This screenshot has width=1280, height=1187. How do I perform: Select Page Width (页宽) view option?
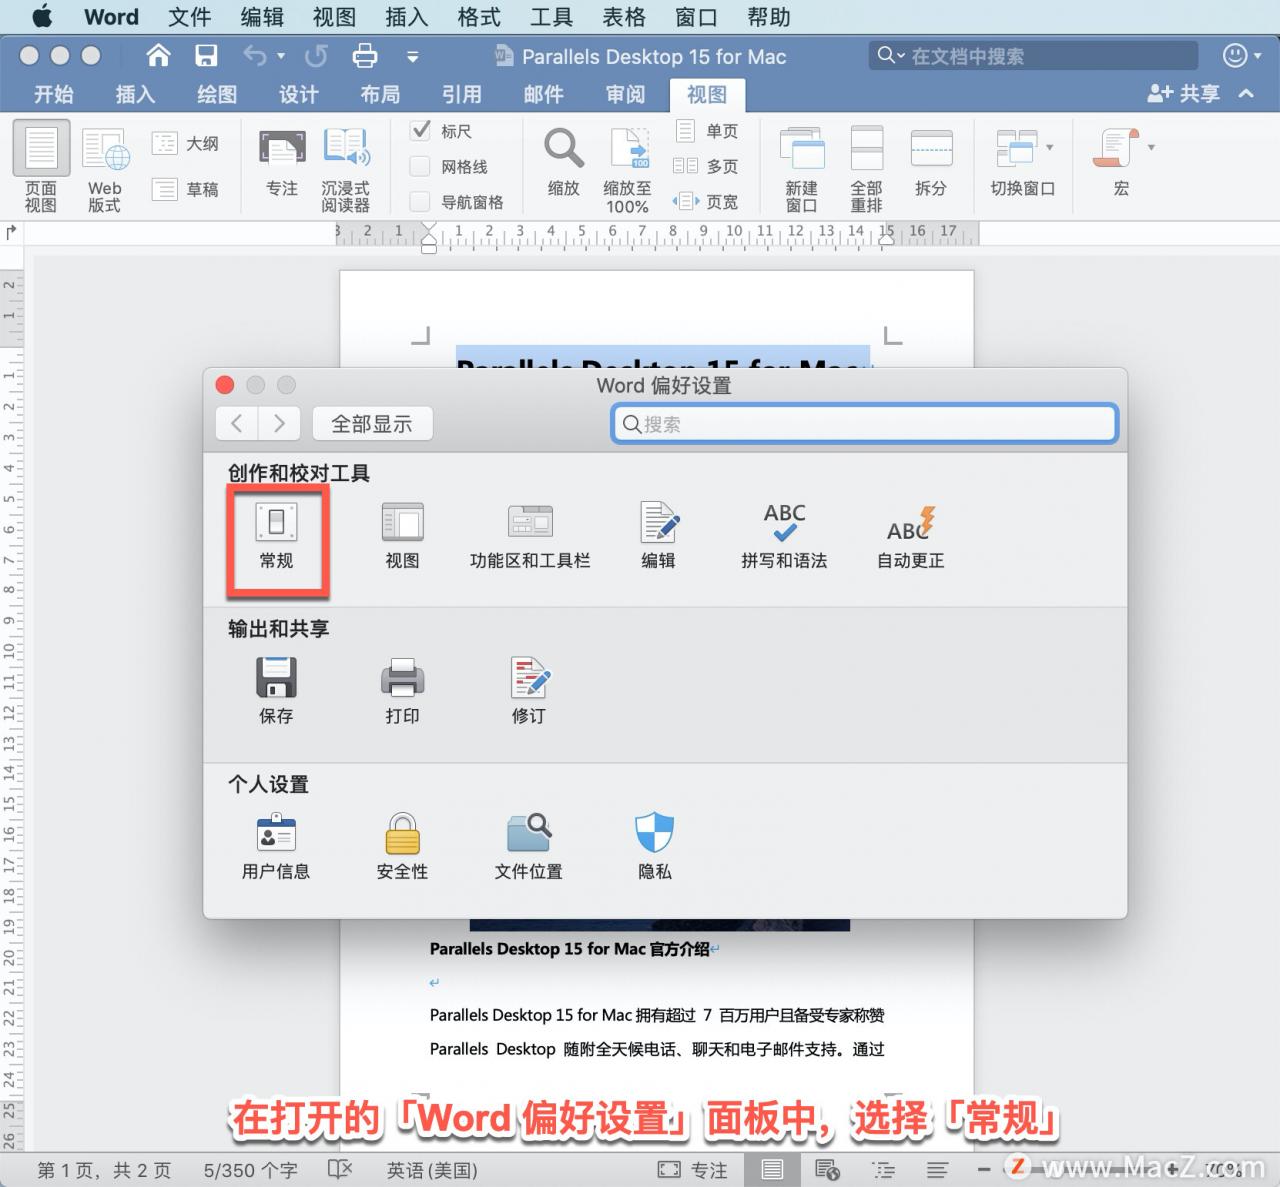707,201
